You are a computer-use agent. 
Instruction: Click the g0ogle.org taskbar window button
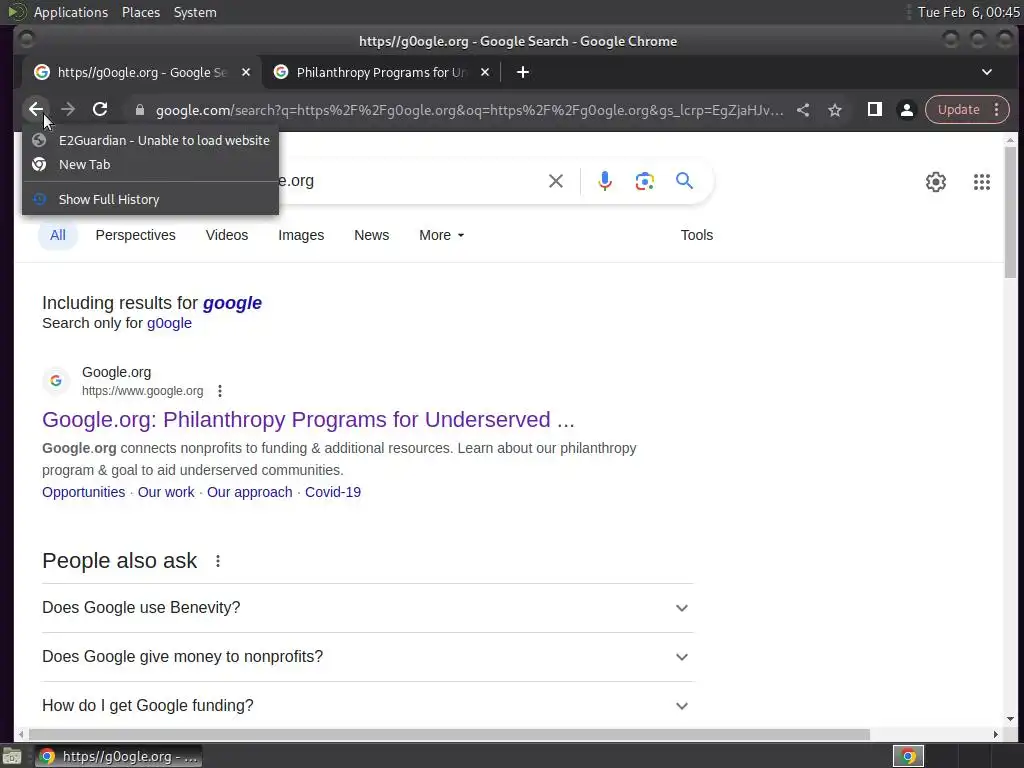118,756
